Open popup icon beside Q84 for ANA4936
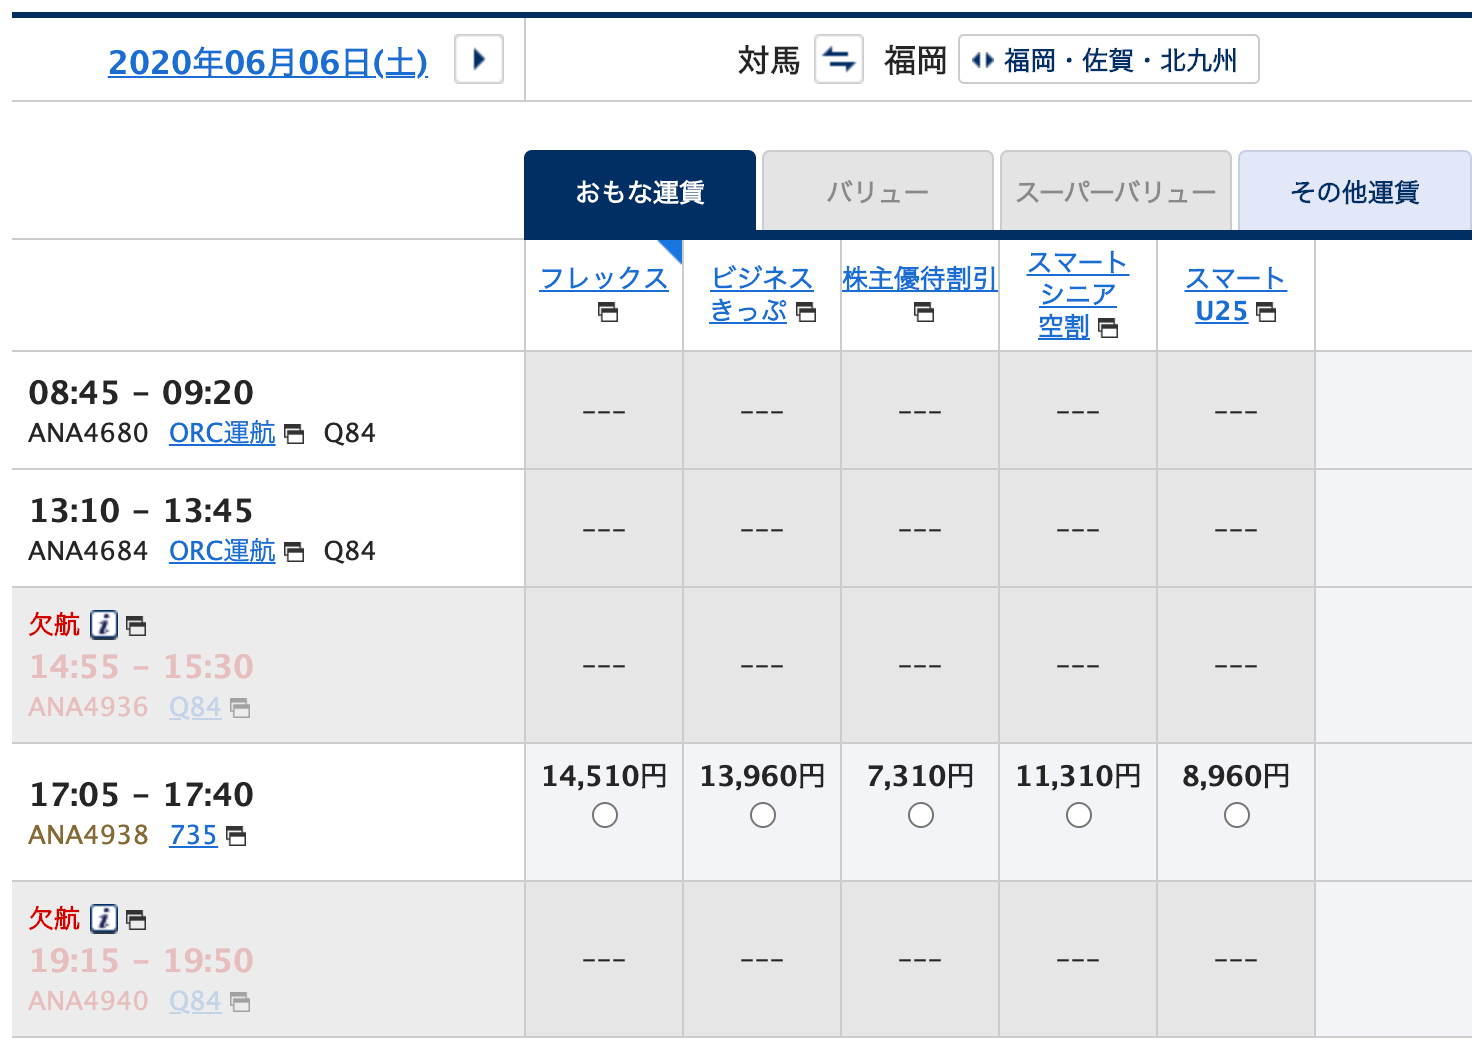1484x1050 pixels. coord(240,709)
